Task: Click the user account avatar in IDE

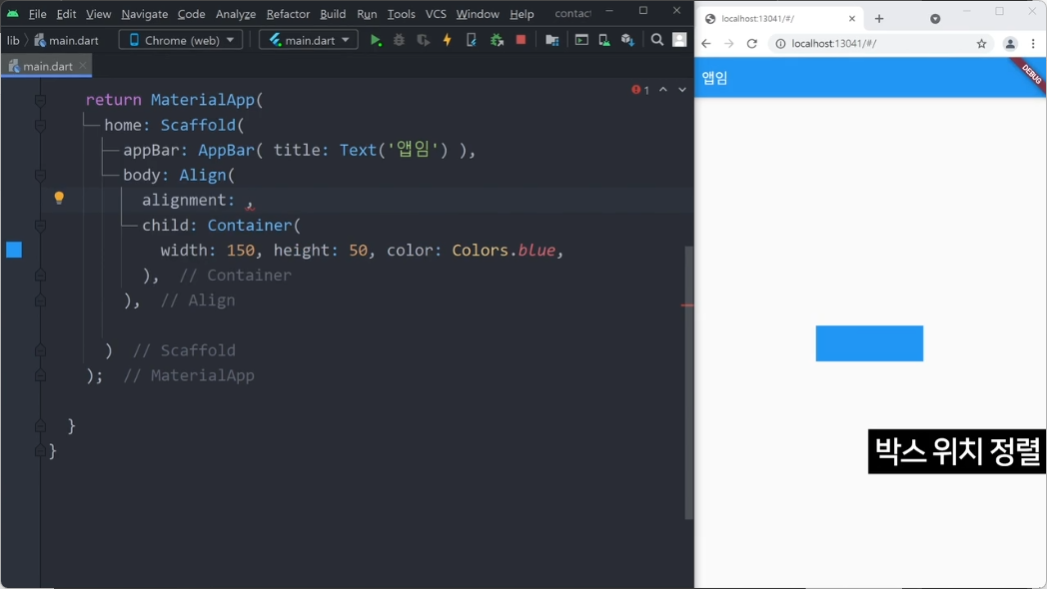Action: coord(679,40)
